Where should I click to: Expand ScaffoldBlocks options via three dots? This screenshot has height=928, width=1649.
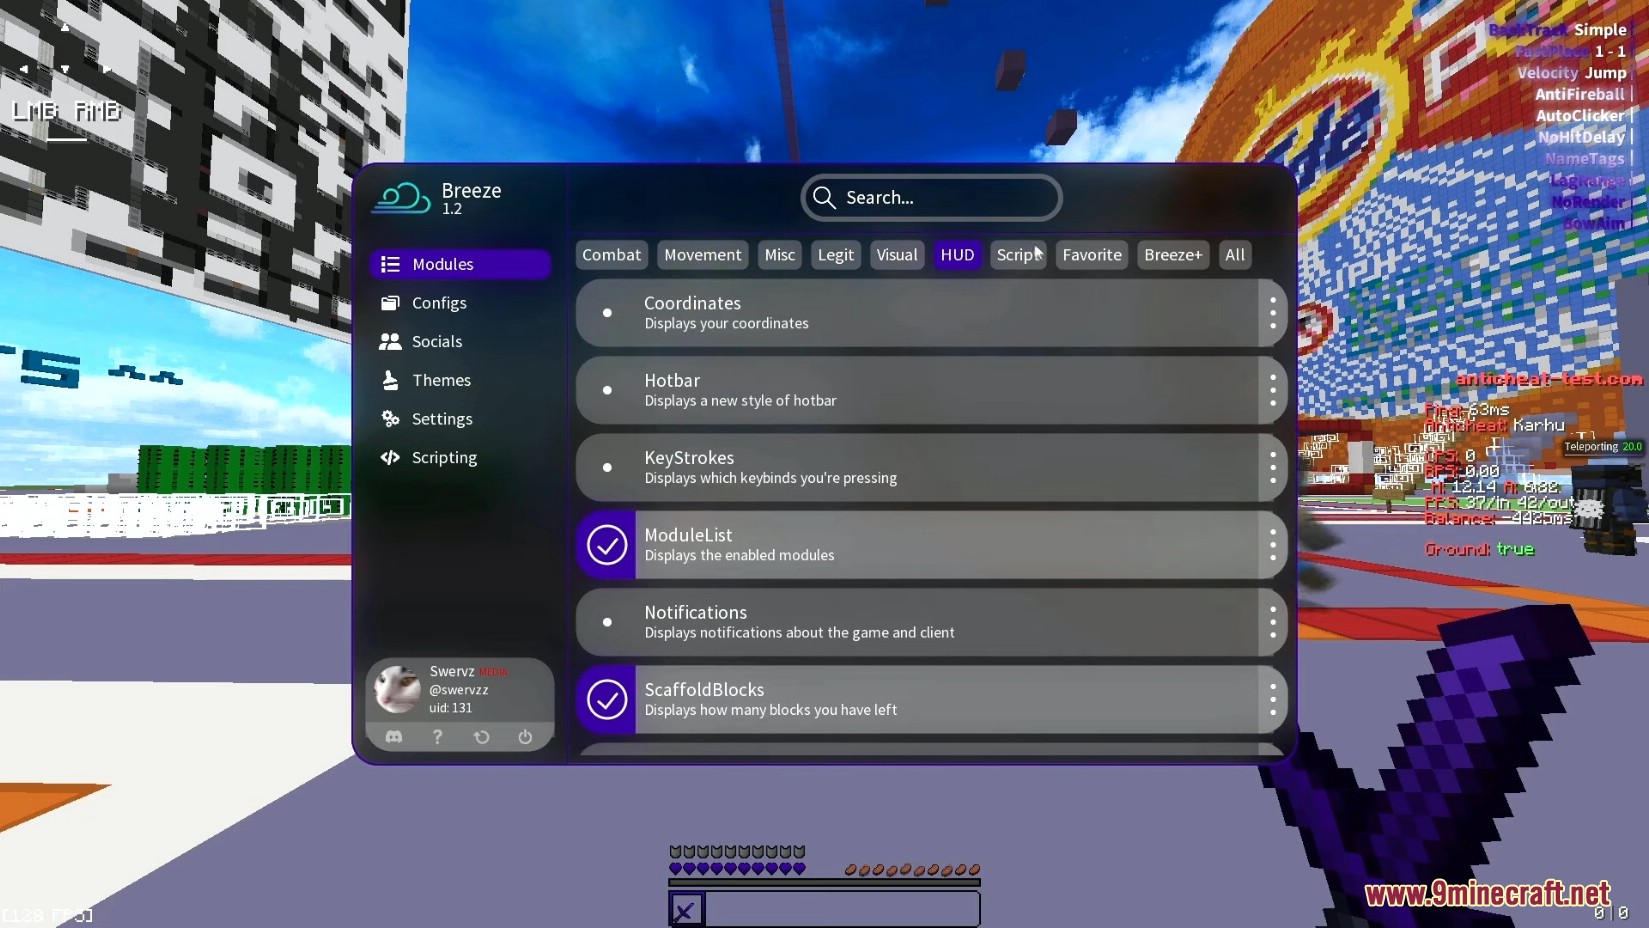(x=1273, y=699)
